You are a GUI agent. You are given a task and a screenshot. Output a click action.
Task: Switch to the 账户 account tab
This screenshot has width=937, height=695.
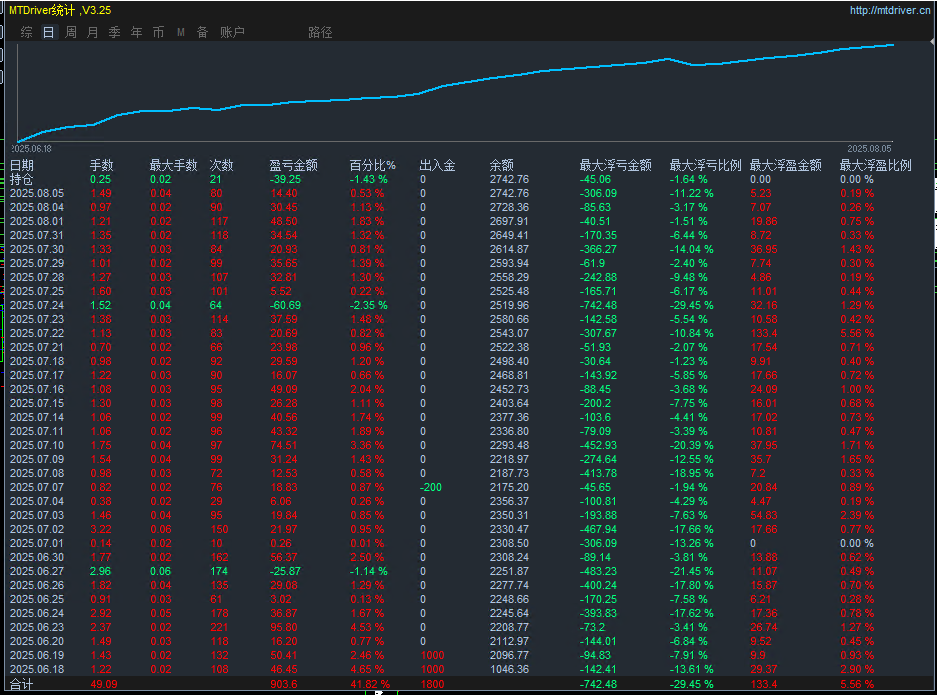click(232, 32)
